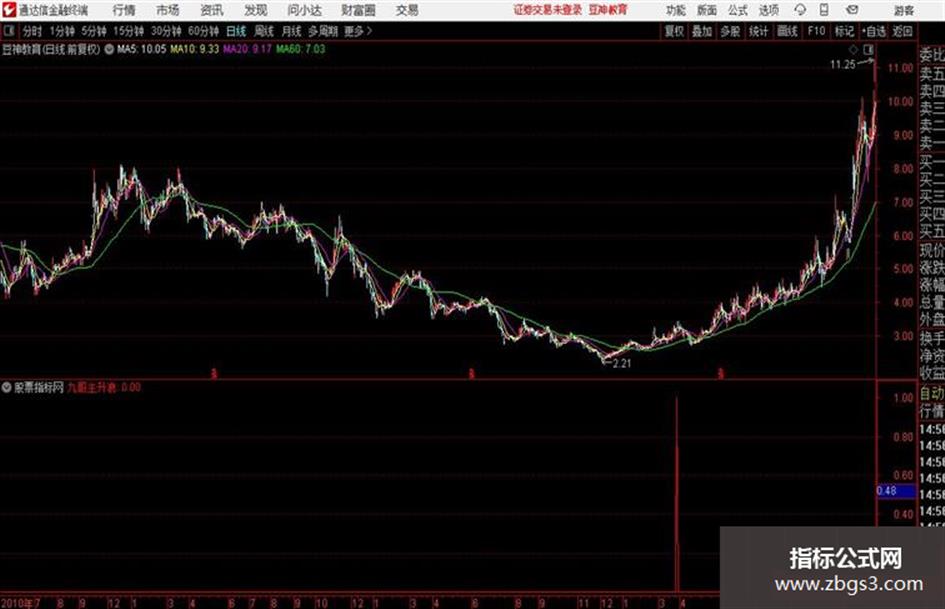945x609 pixels.
Task: Click the 叠加 overlay toolbar button
Action: click(x=702, y=31)
